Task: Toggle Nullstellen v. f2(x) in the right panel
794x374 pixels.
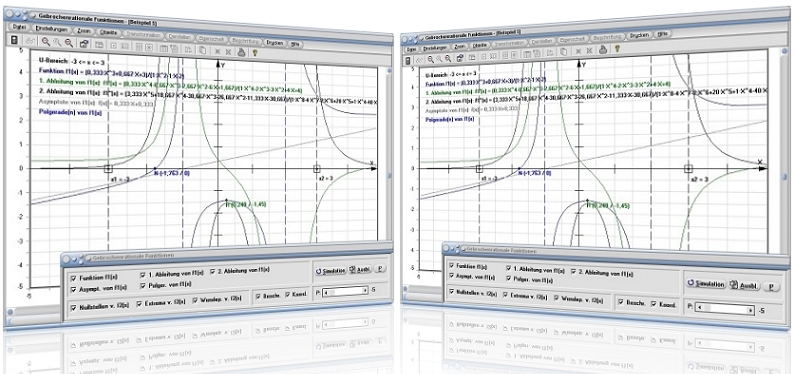Action: (452, 292)
